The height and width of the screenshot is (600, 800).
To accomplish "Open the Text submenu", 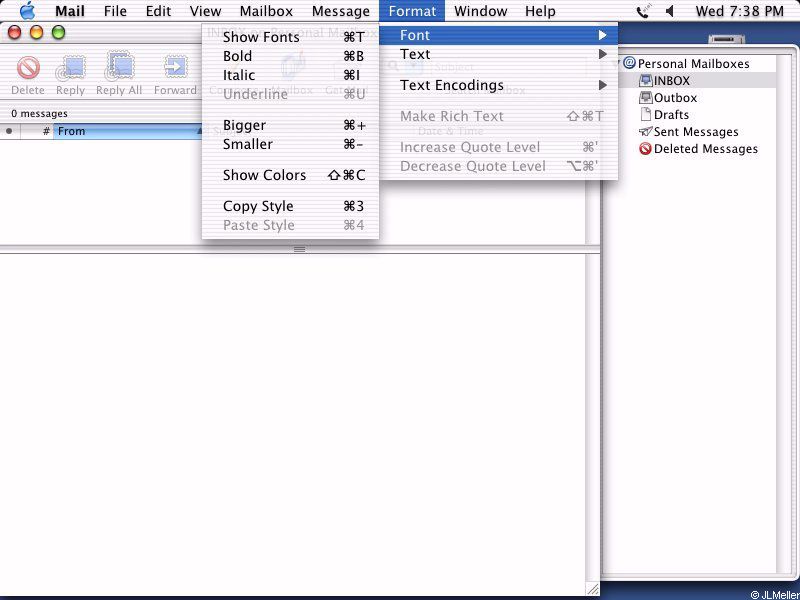I will [x=498, y=54].
